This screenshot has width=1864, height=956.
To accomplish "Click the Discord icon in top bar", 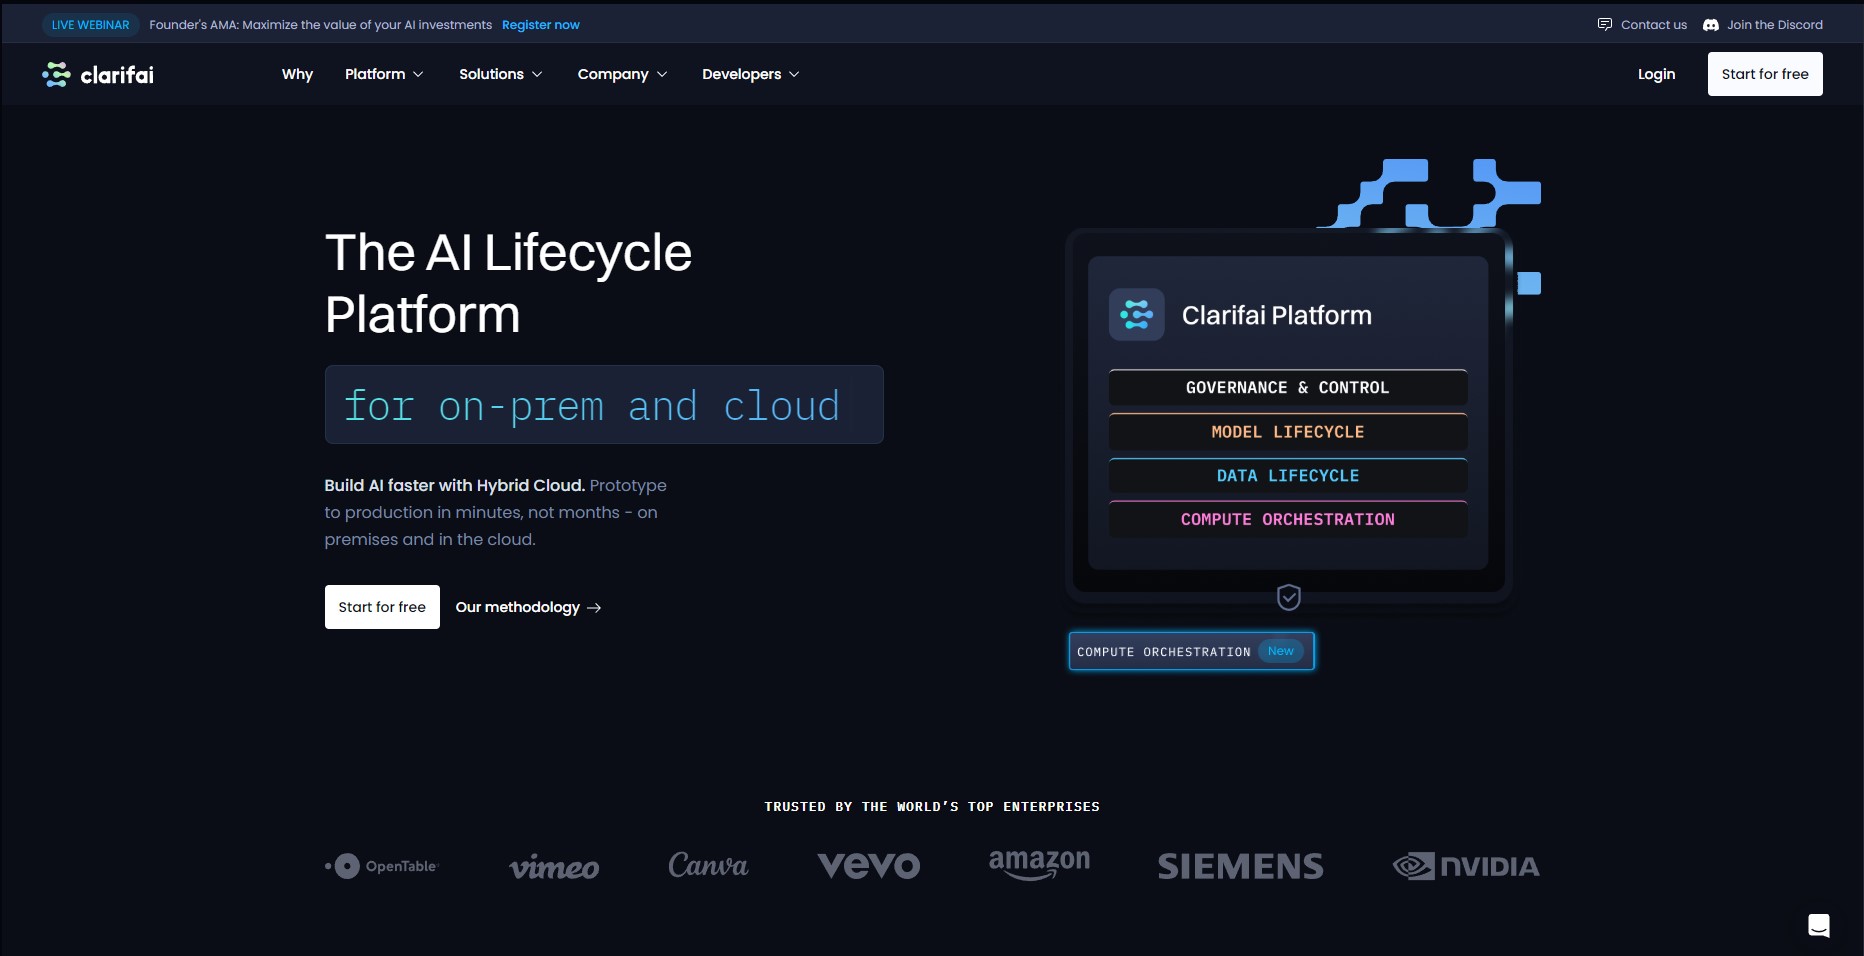I will pyautogui.click(x=1711, y=25).
